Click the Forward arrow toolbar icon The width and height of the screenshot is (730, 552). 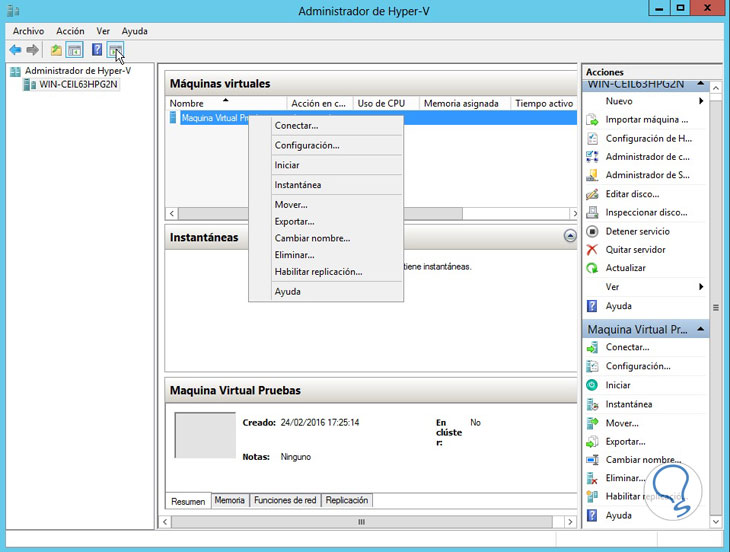tap(32, 50)
